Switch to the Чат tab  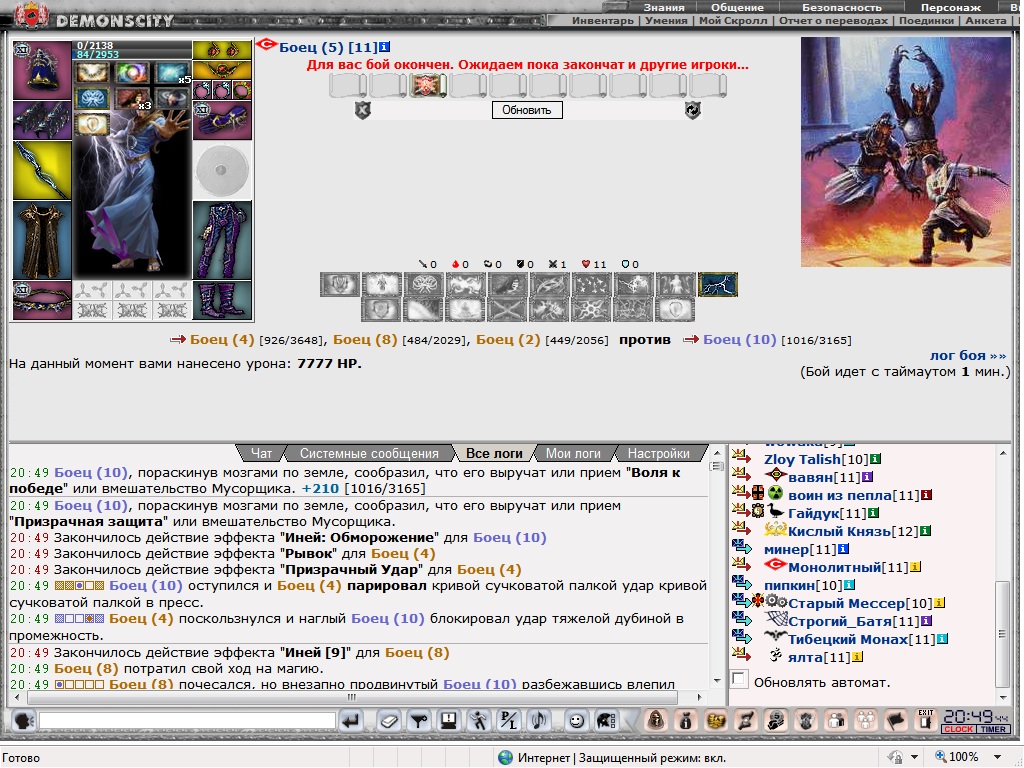pyautogui.click(x=261, y=453)
